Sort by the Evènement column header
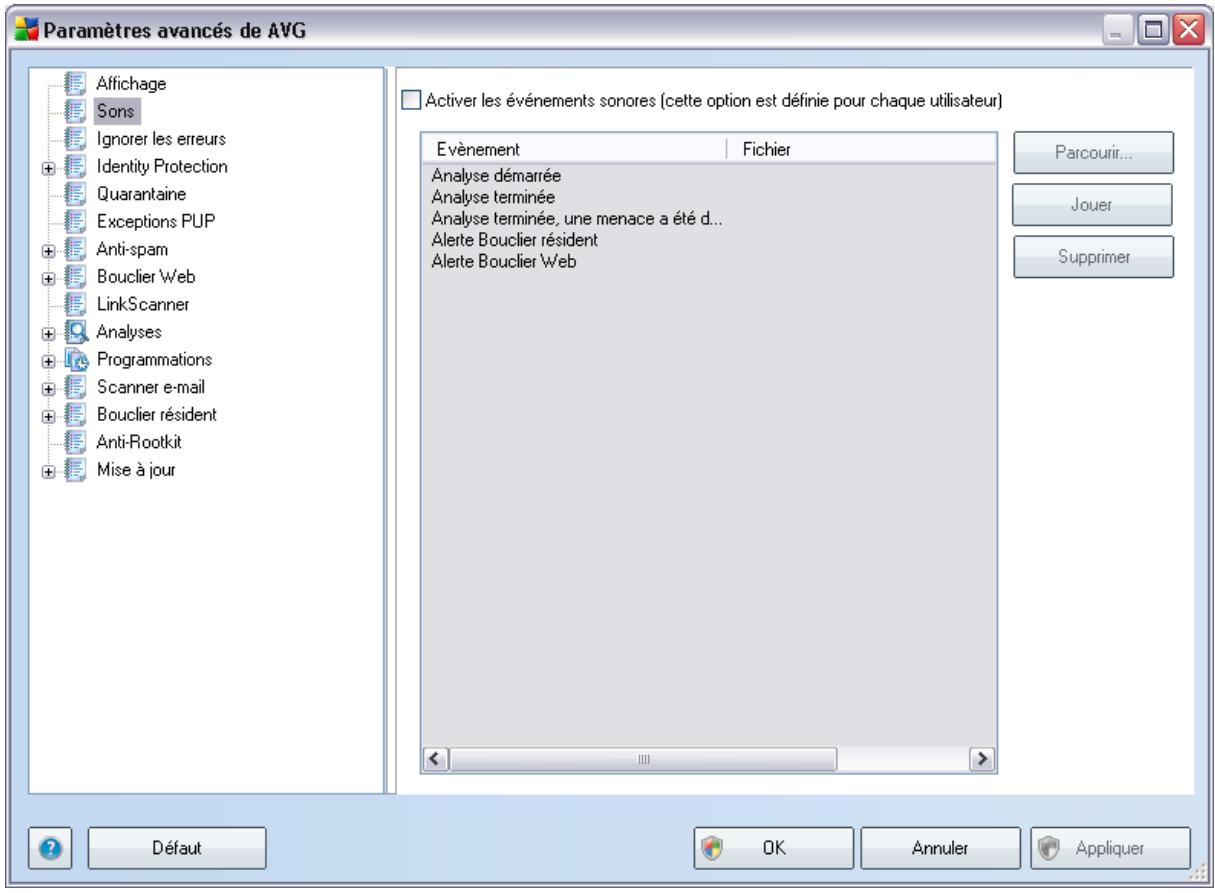Screen dimensions: 1215x893 pyautogui.click(x=573, y=149)
